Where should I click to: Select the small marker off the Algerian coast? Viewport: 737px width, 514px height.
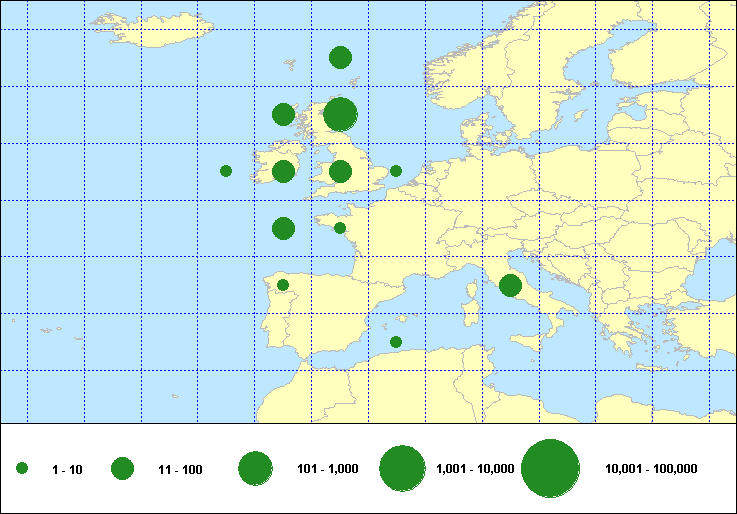point(396,342)
